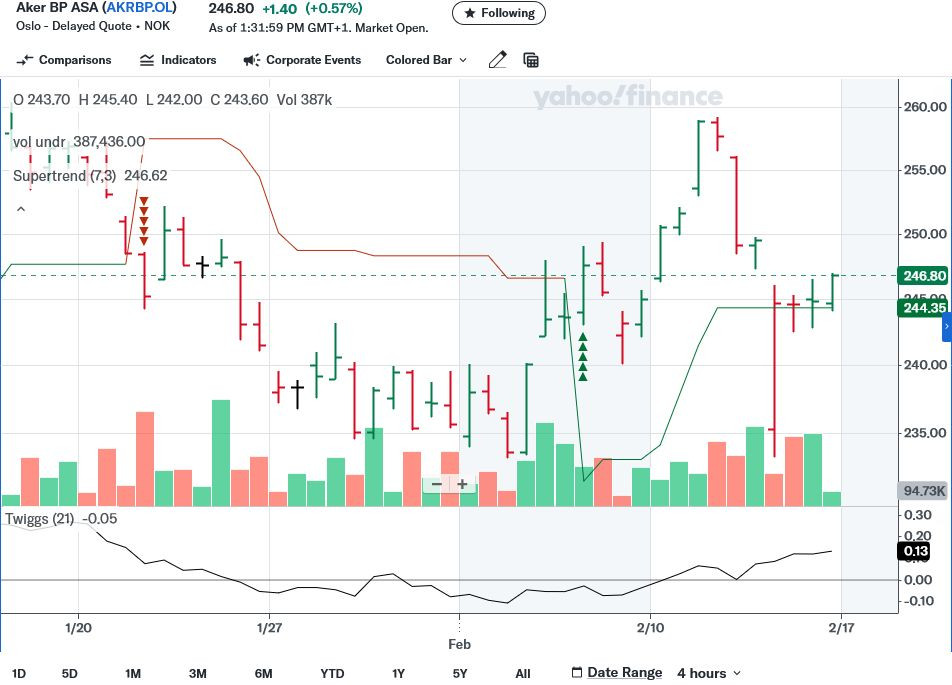Open the Indicators menu
Screen dimensions: 952x685
click(x=178, y=60)
